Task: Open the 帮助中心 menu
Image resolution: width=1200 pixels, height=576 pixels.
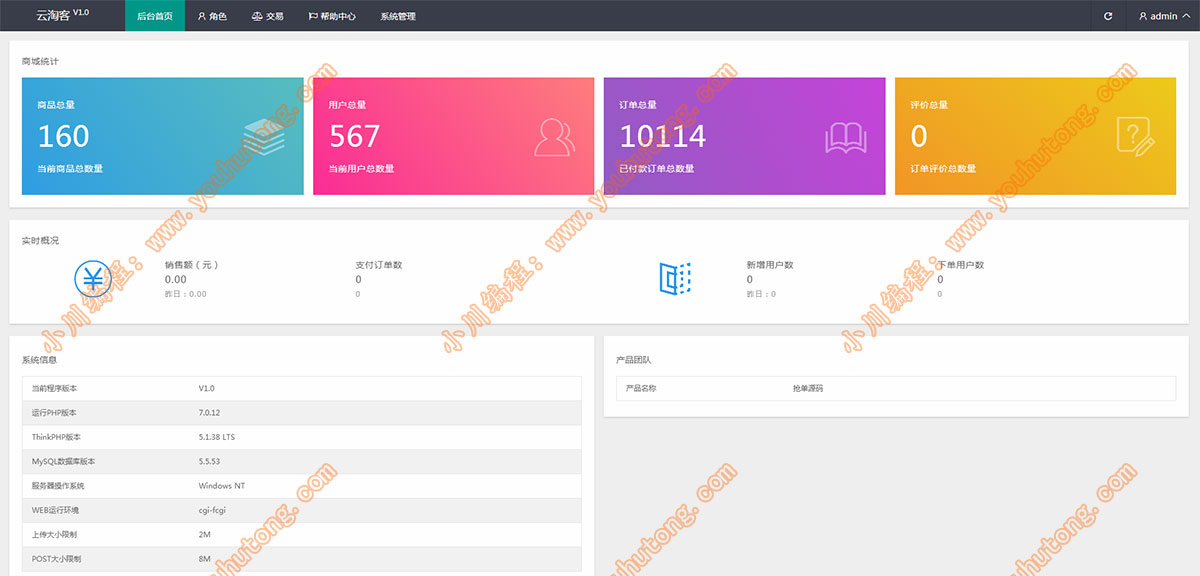Action: (x=332, y=16)
